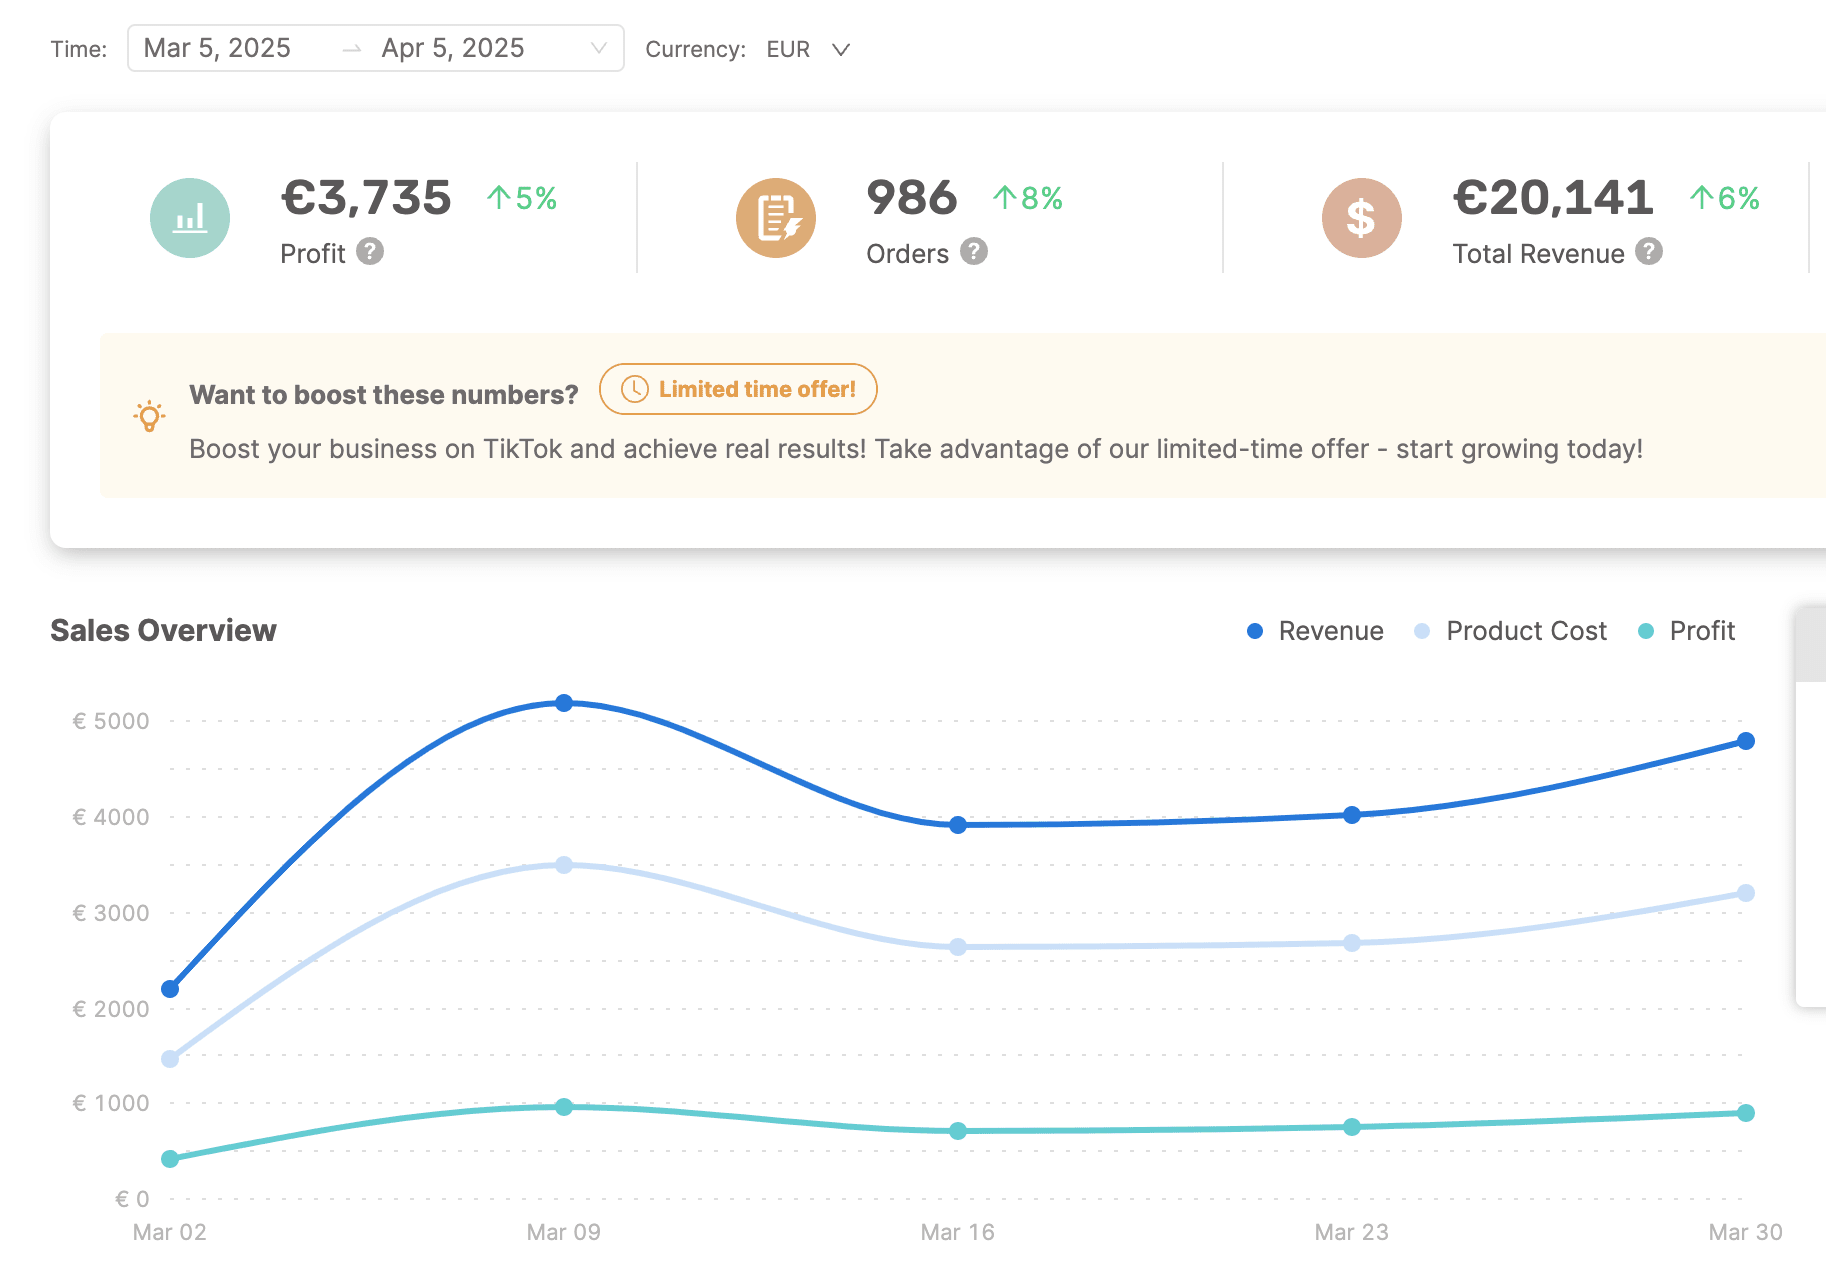
Task: Click the lightbulb tip icon
Action: 149,416
